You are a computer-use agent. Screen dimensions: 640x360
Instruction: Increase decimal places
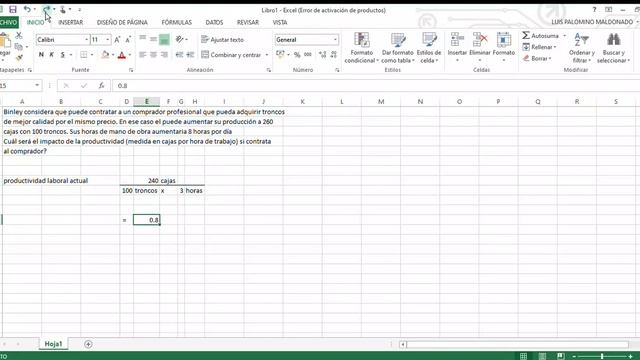click(322, 55)
